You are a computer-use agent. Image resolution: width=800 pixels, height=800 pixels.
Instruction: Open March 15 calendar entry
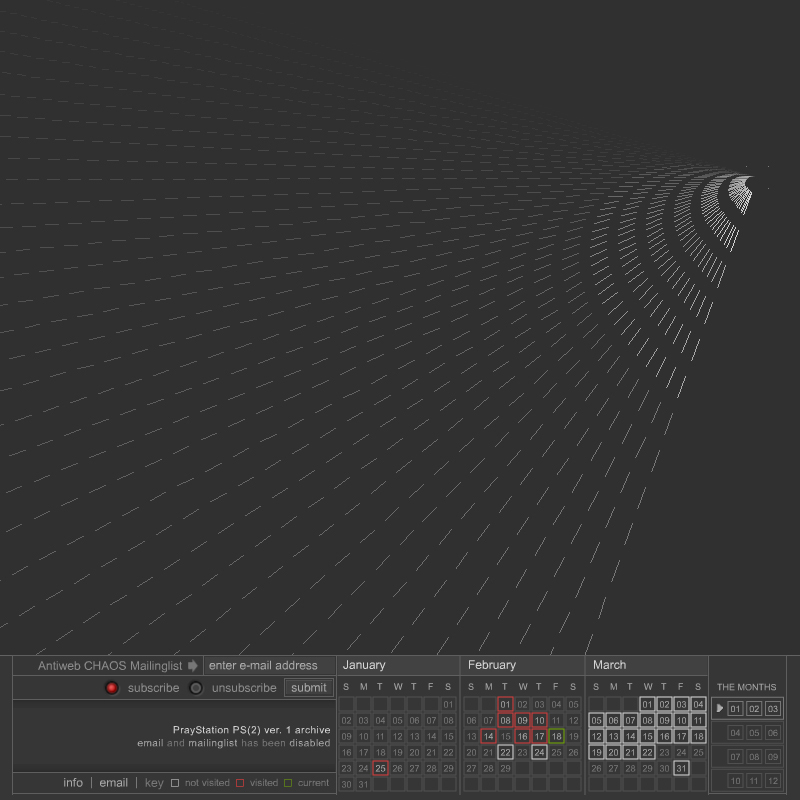[647, 737]
